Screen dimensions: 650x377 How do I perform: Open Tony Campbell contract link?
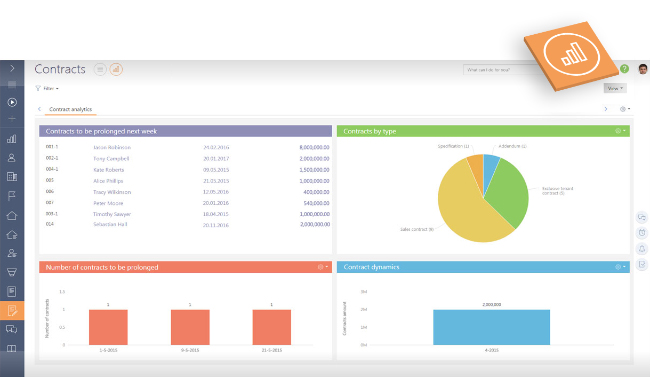pos(111,158)
